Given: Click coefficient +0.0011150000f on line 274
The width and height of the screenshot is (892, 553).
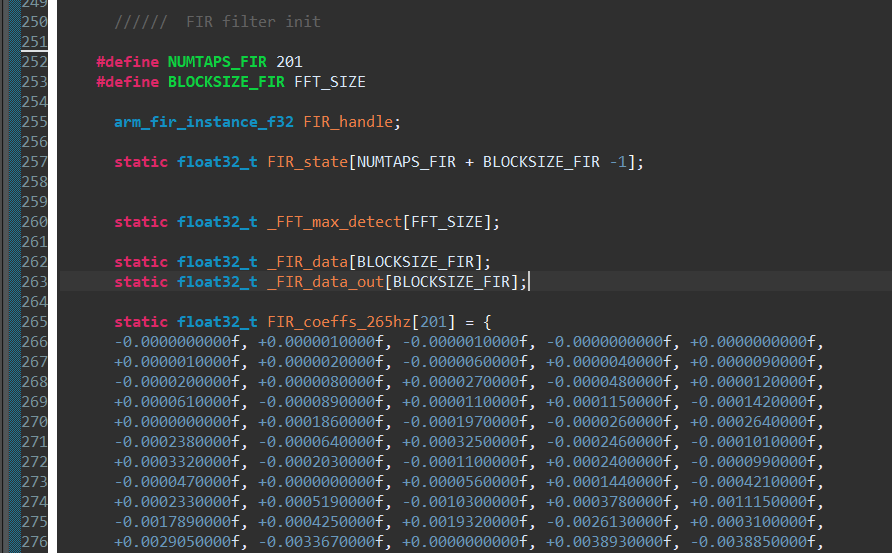Looking at the screenshot, I should coord(753,502).
